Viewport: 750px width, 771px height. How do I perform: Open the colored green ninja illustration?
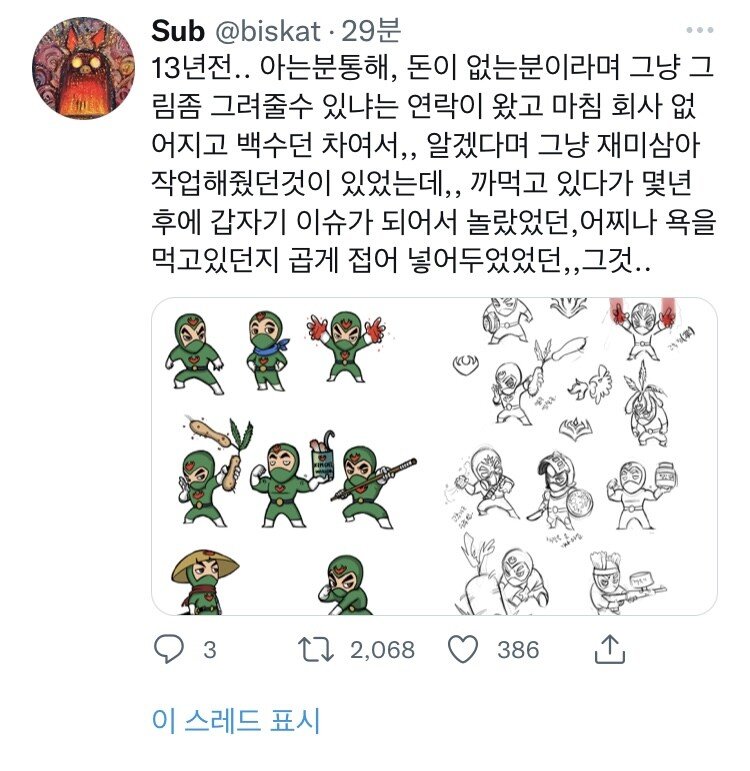pyautogui.click(x=293, y=456)
